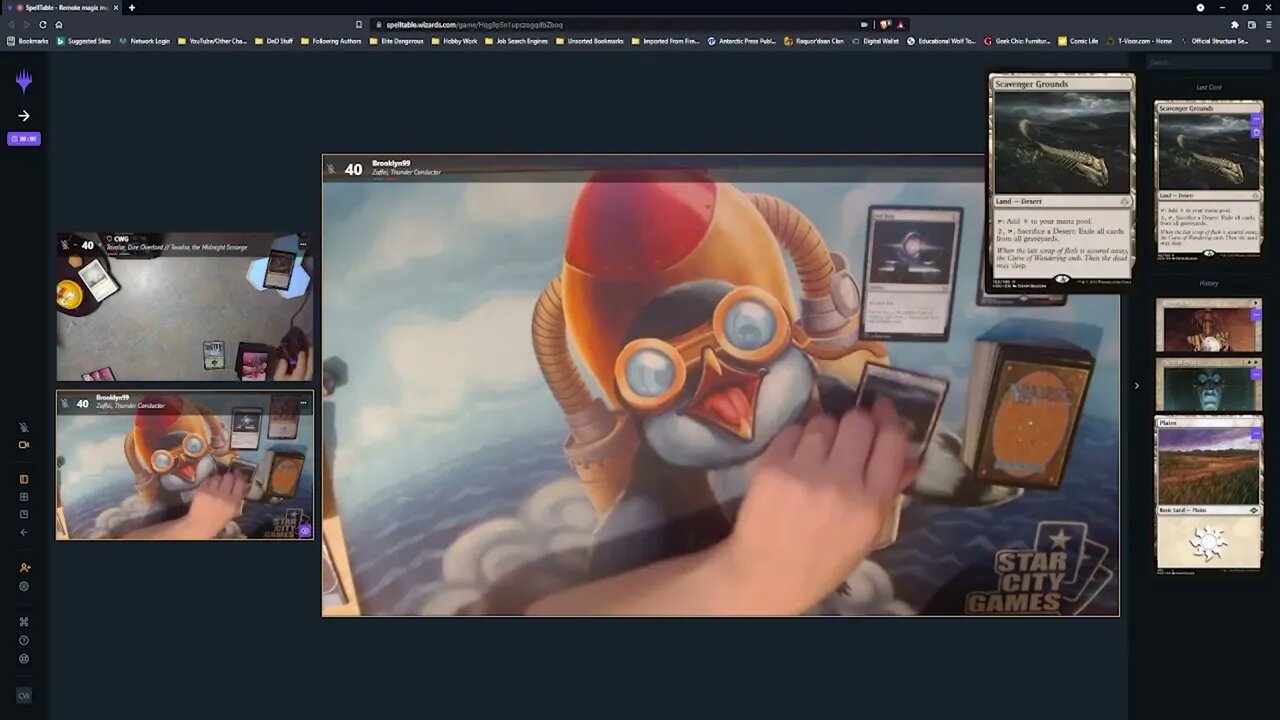The image size is (1280, 720).
Task: Open the CW user profile avatar
Action: pos(24,695)
